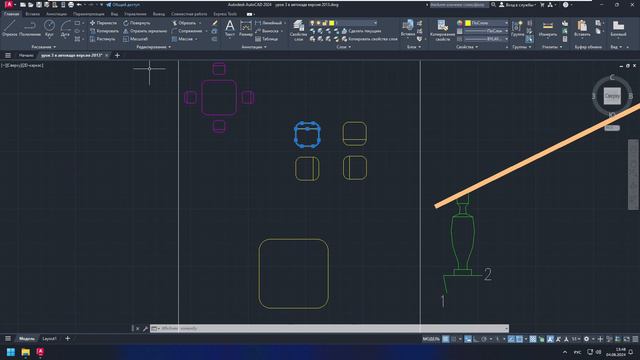Image resolution: width=640 pixels, height=360 pixels.
Task: Expand the Аннотации panel dropdown
Action: [x=253, y=47]
